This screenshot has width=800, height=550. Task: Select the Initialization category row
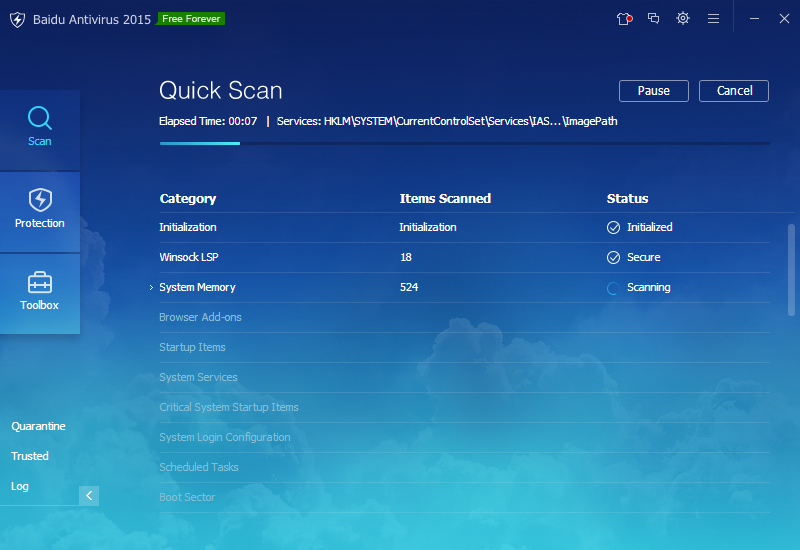[464, 228]
